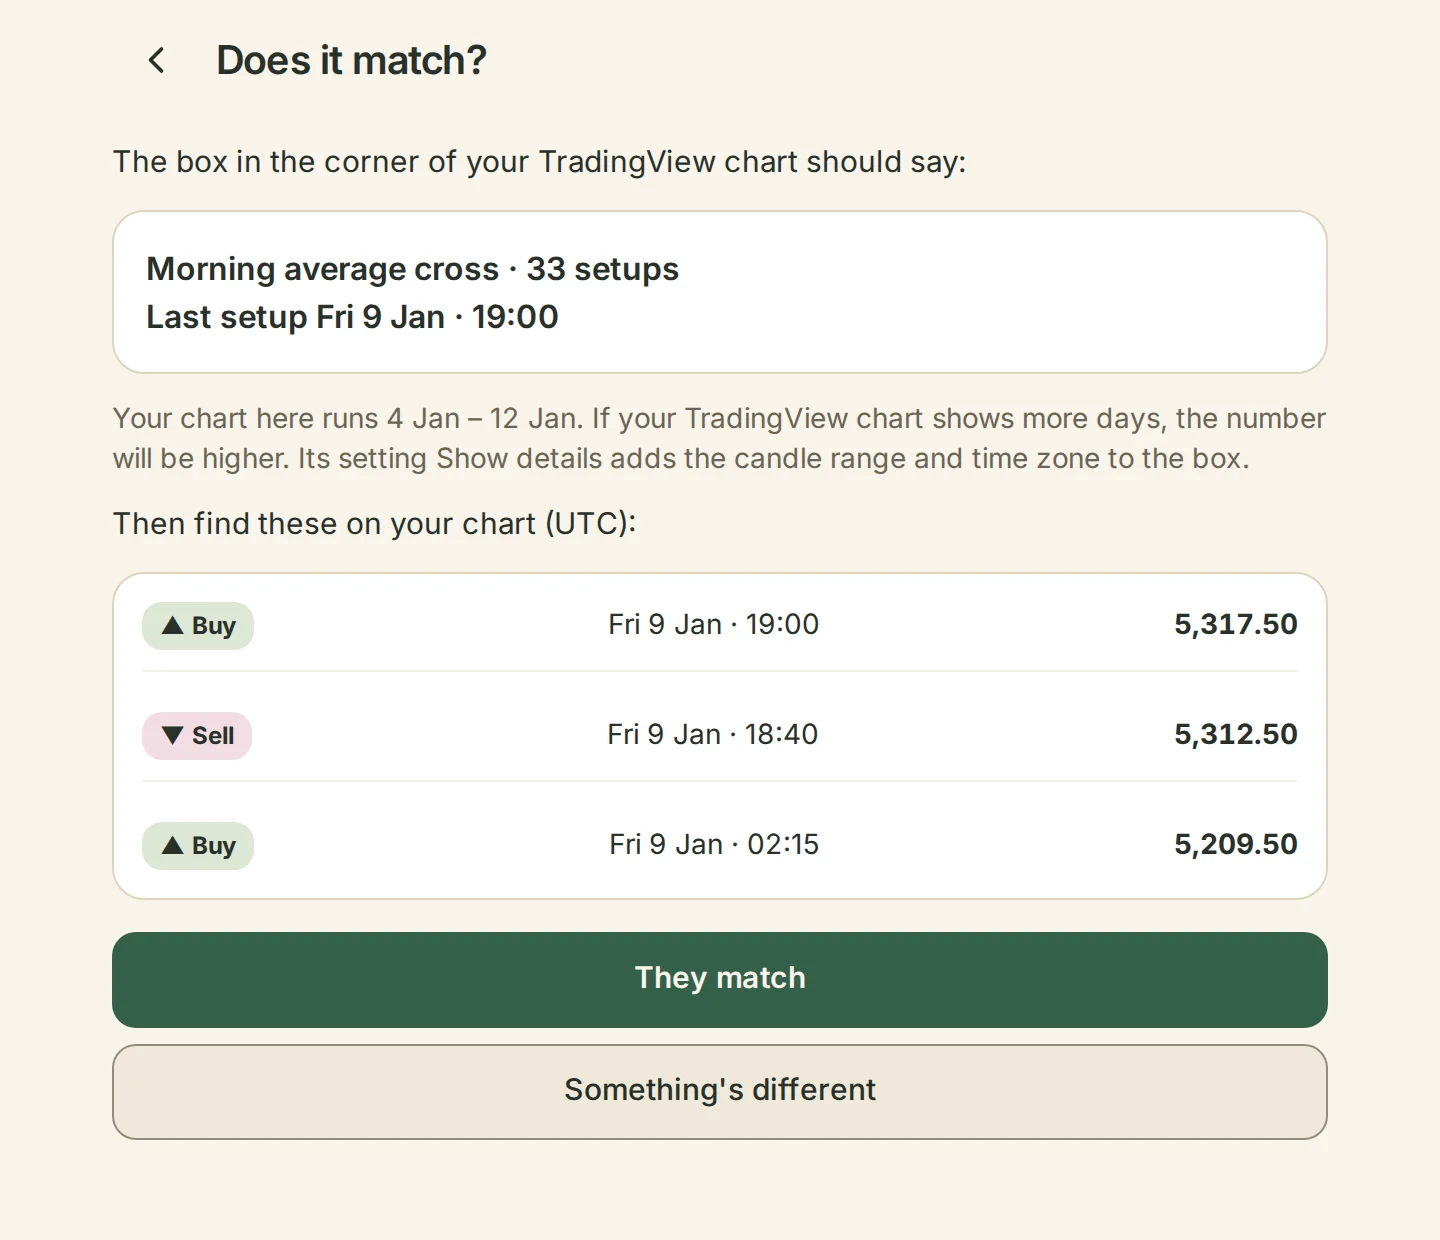
Task: Click the Morning average cross indicator name
Action: (322, 269)
